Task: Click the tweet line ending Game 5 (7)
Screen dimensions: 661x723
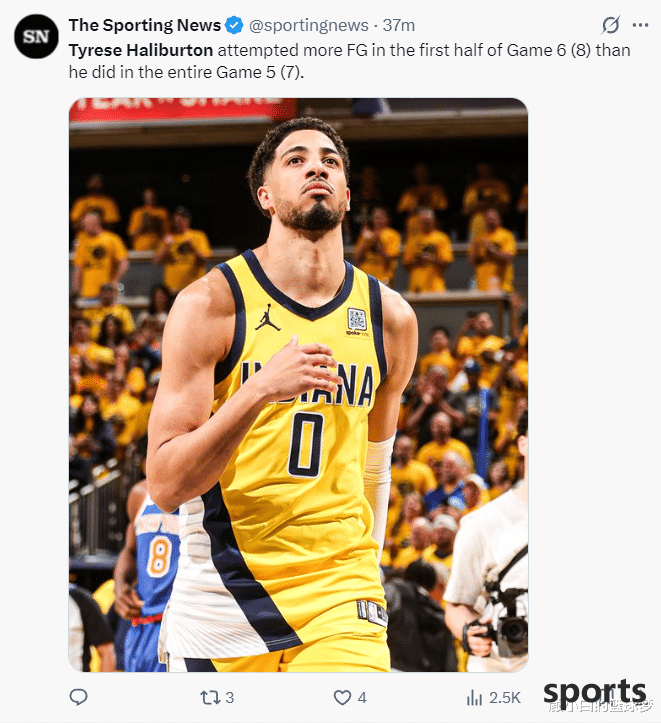Action: pos(186,72)
